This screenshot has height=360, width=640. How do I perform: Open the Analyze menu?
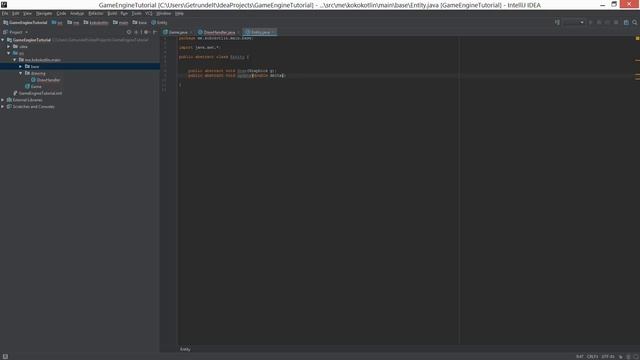click(x=77, y=13)
